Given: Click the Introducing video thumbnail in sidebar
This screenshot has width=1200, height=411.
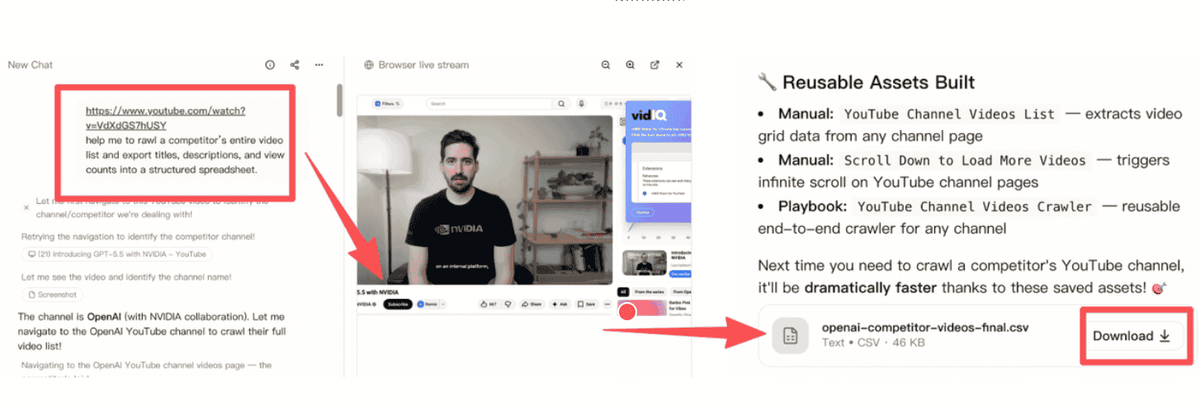Looking at the screenshot, I should pos(644,263).
